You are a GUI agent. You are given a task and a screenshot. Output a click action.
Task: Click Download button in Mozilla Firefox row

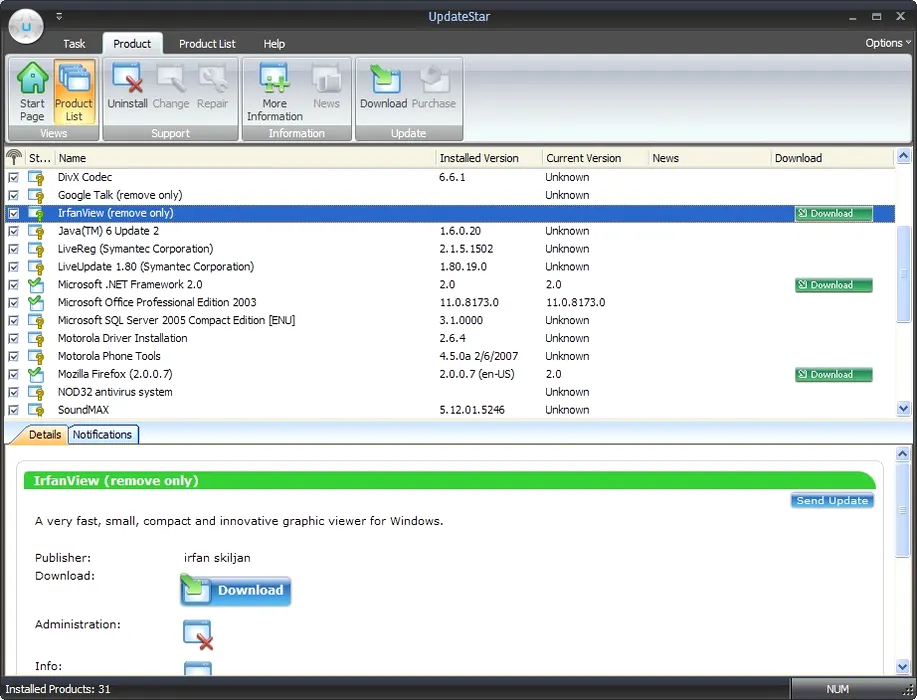pyautogui.click(x=833, y=374)
